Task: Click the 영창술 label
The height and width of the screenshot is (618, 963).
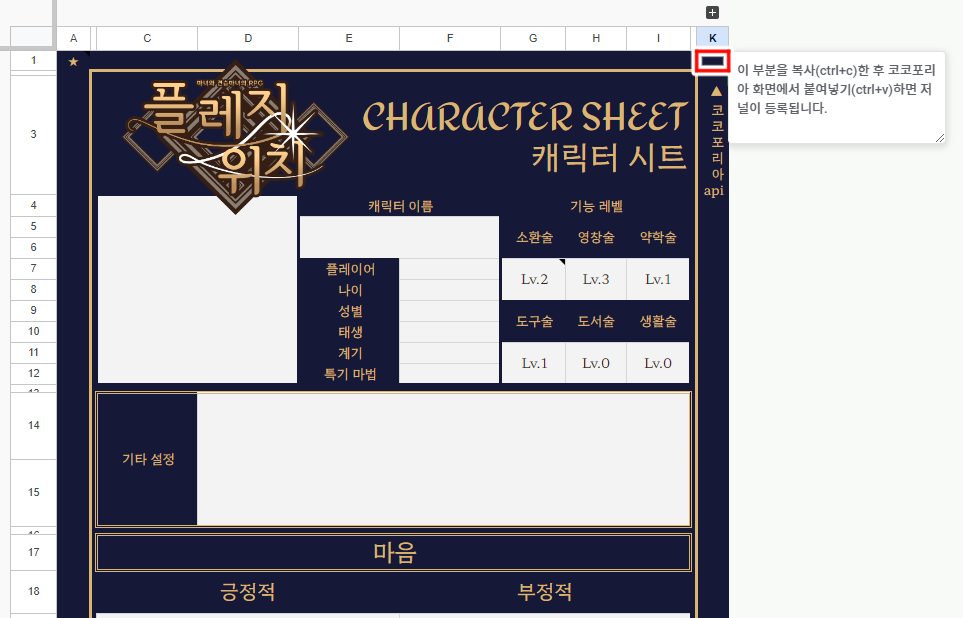Action: pyautogui.click(x=596, y=237)
